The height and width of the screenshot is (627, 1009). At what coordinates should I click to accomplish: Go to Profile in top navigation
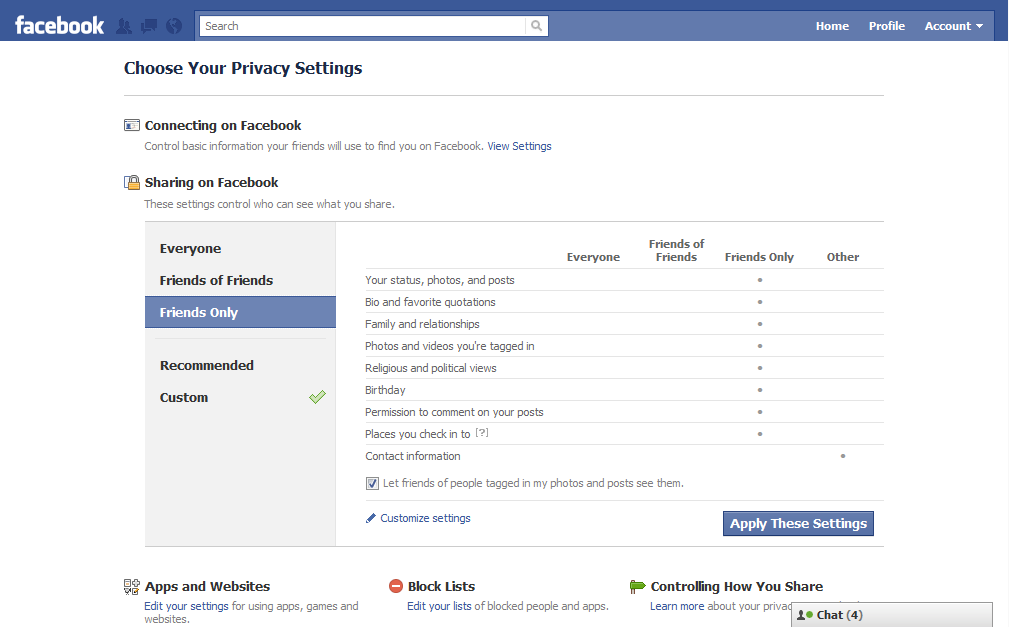[886, 26]
